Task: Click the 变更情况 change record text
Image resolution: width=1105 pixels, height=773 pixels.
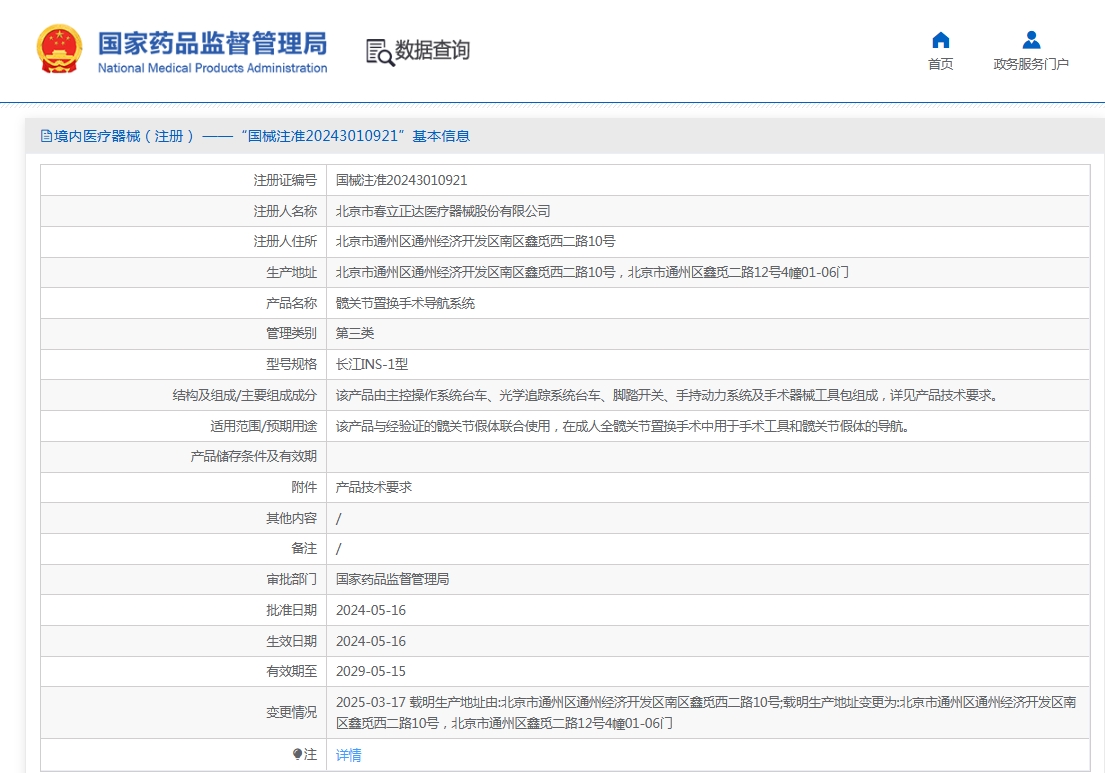Action: click(705, 712)
